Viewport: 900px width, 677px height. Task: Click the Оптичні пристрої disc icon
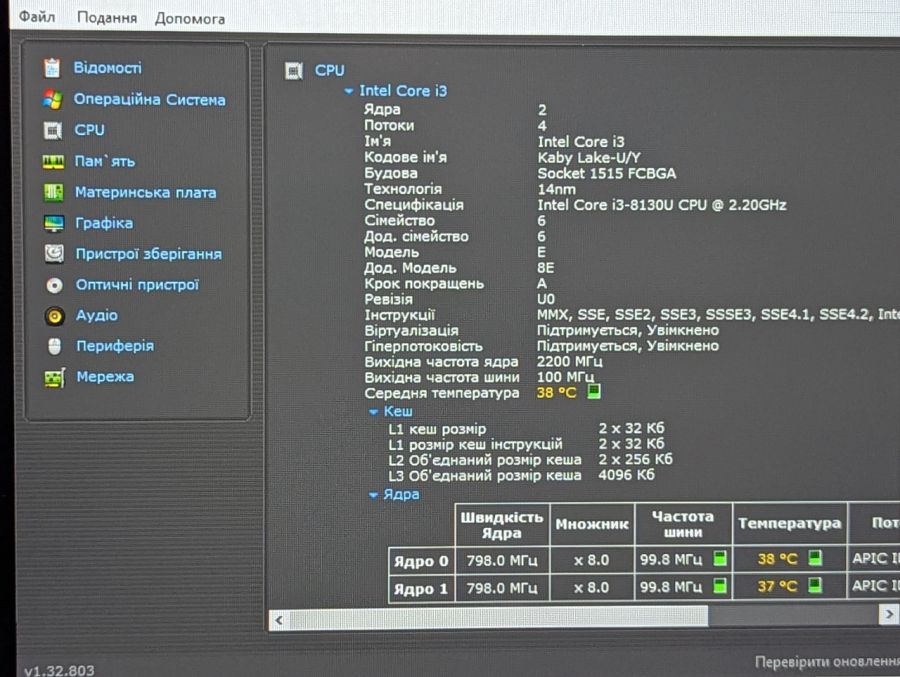point(55,285)
